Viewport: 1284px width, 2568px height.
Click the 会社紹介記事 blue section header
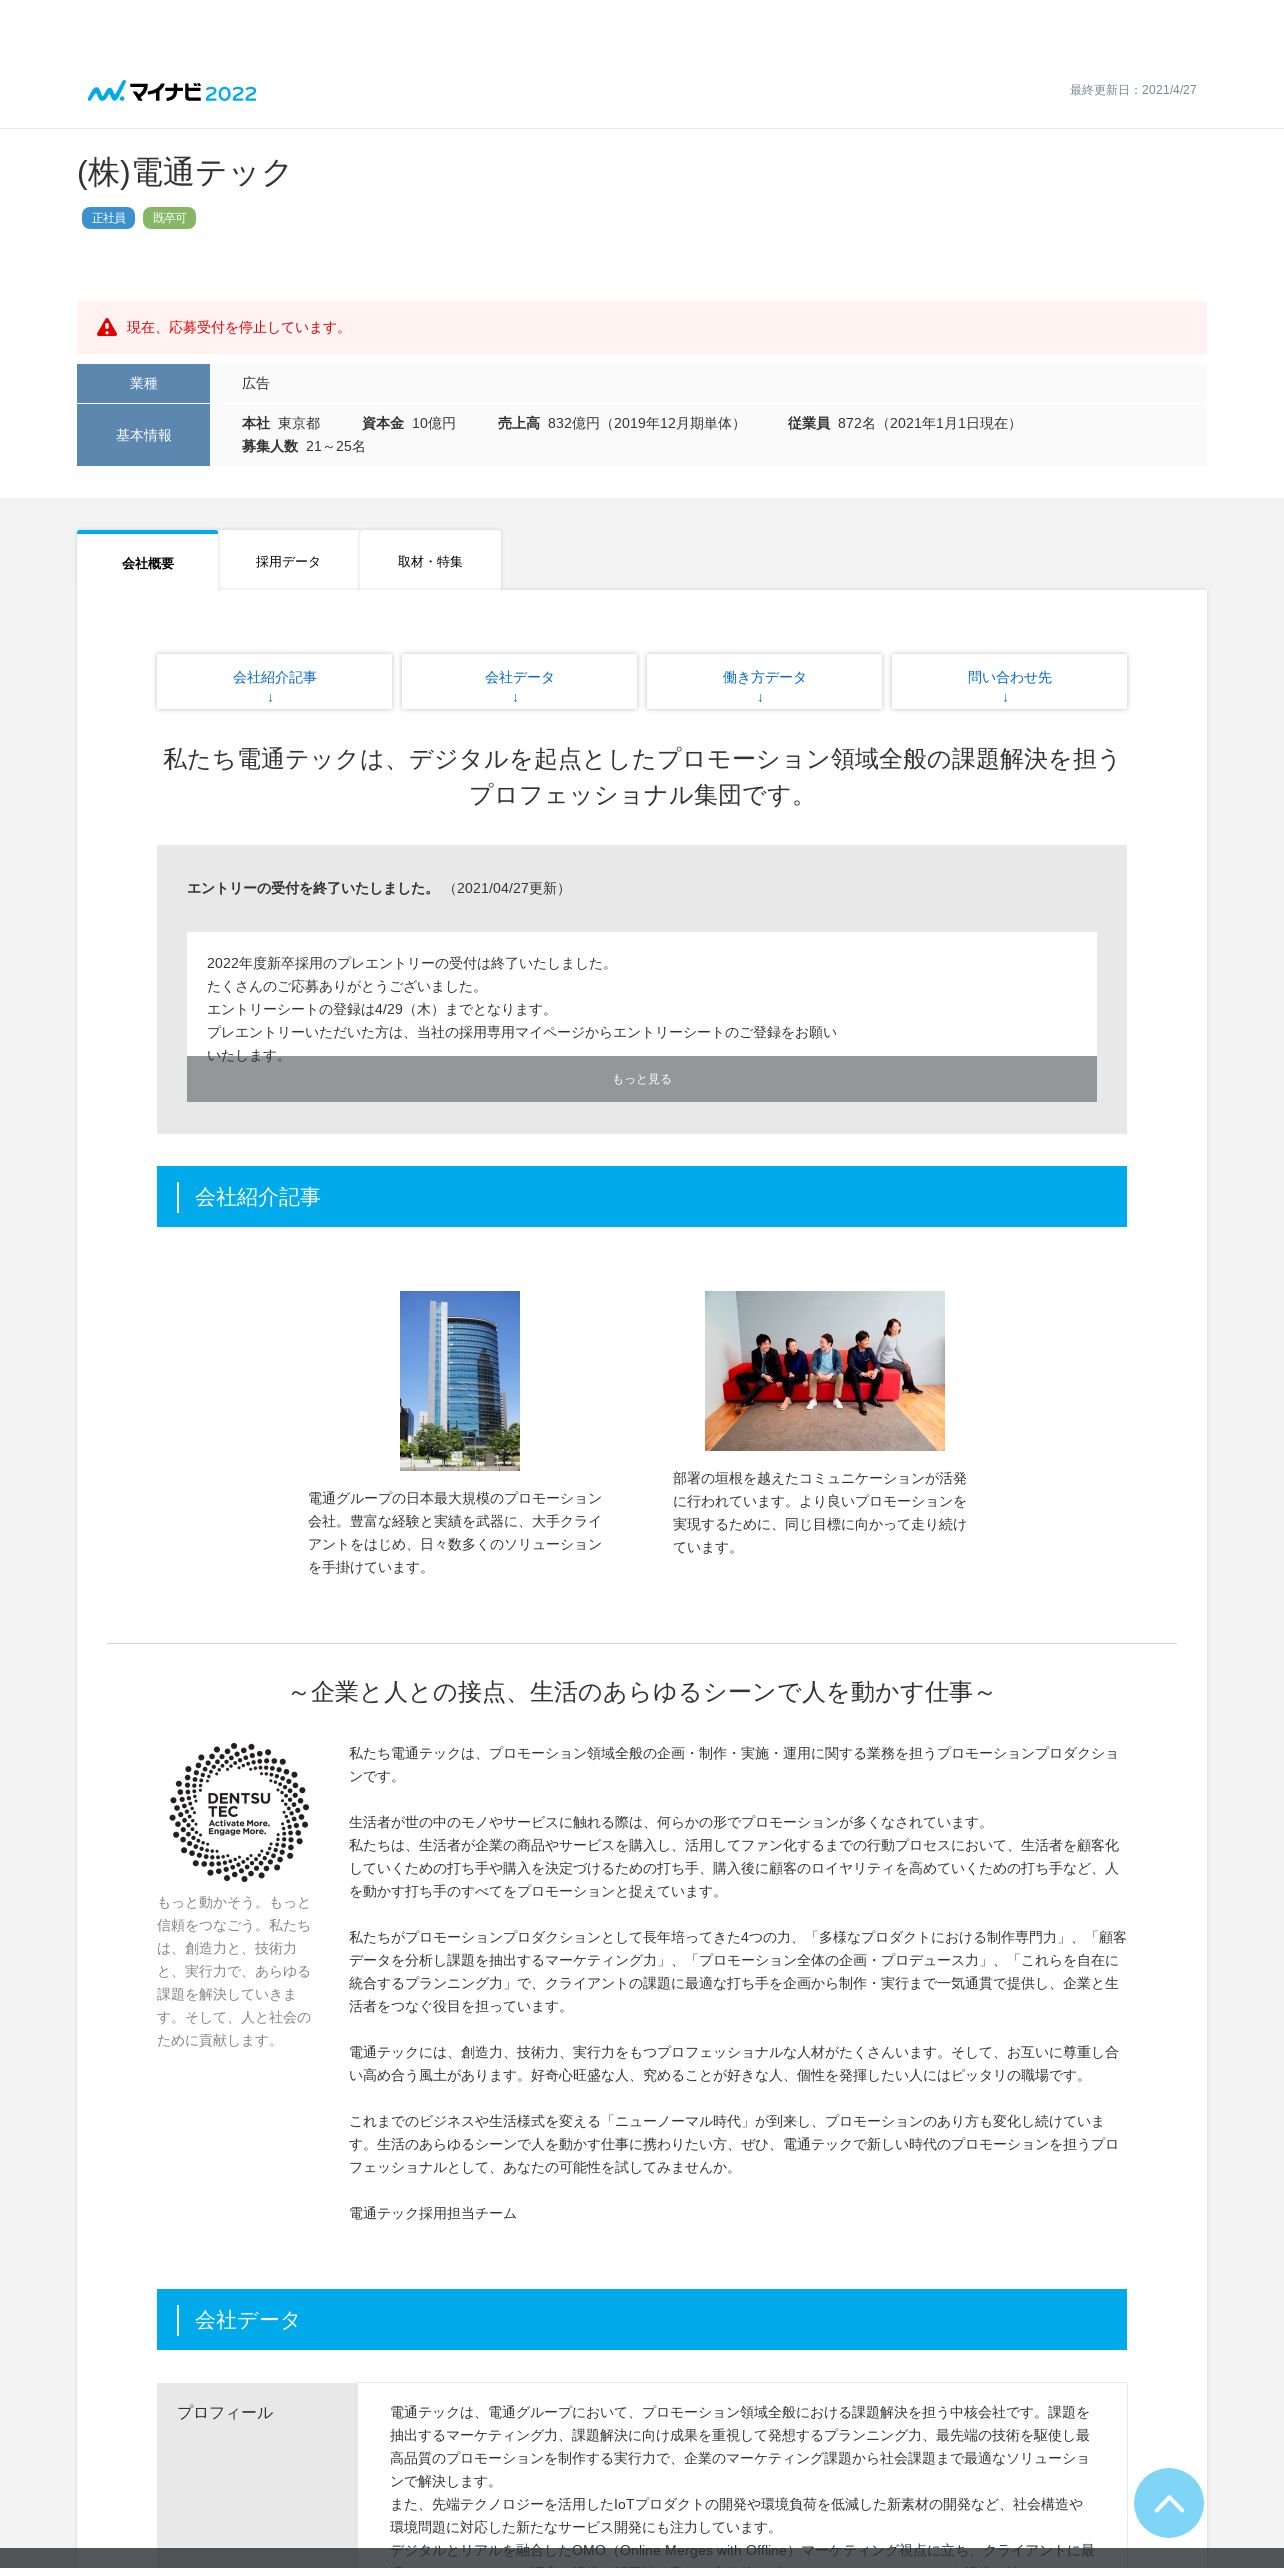tap(642, 1196)
